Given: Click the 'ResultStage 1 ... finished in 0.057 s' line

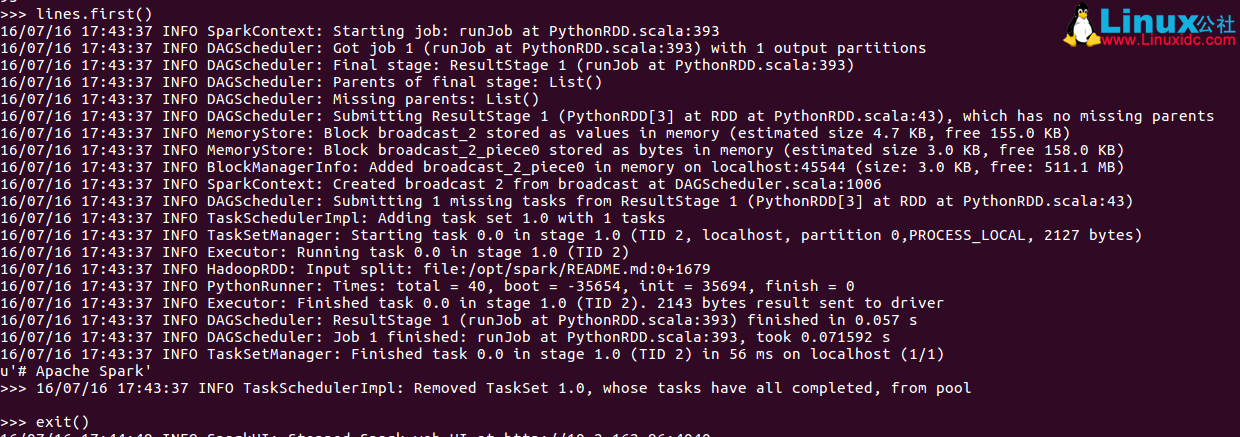Looking at the screenshot, I should pos(562,320).
